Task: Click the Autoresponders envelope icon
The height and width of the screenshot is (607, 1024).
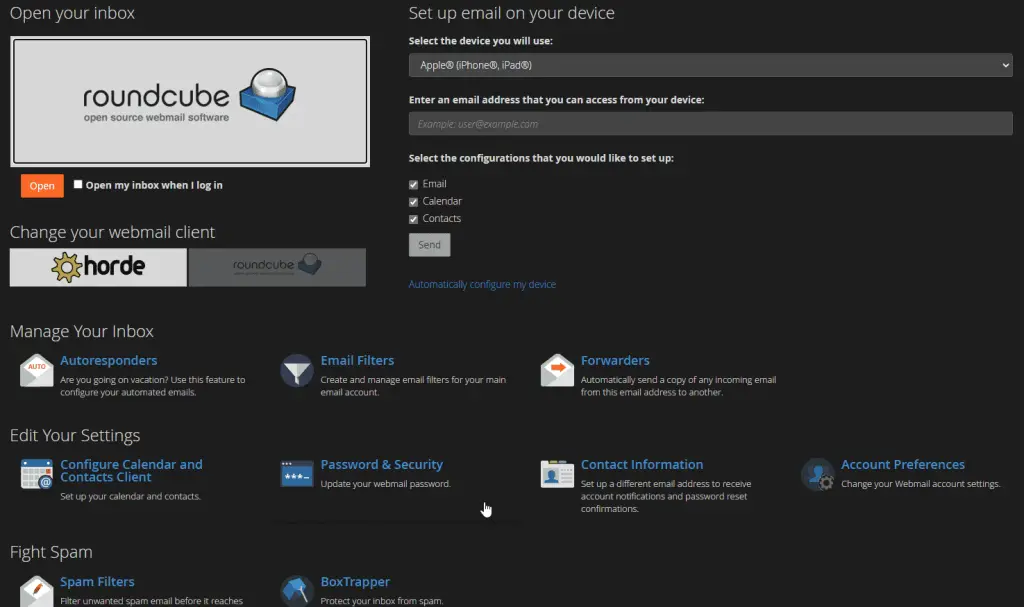Action: point(37,370)
